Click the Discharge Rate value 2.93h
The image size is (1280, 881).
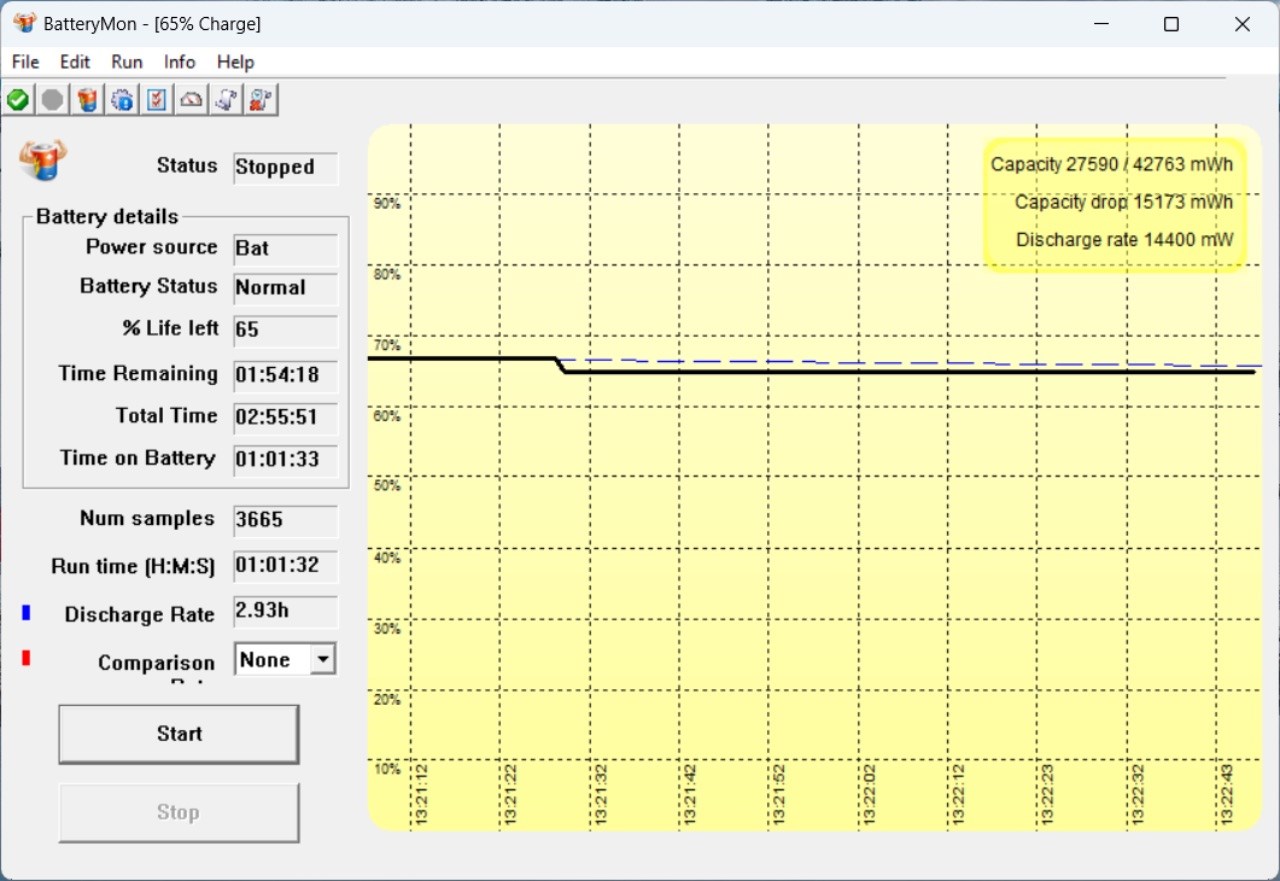point(286,612)
